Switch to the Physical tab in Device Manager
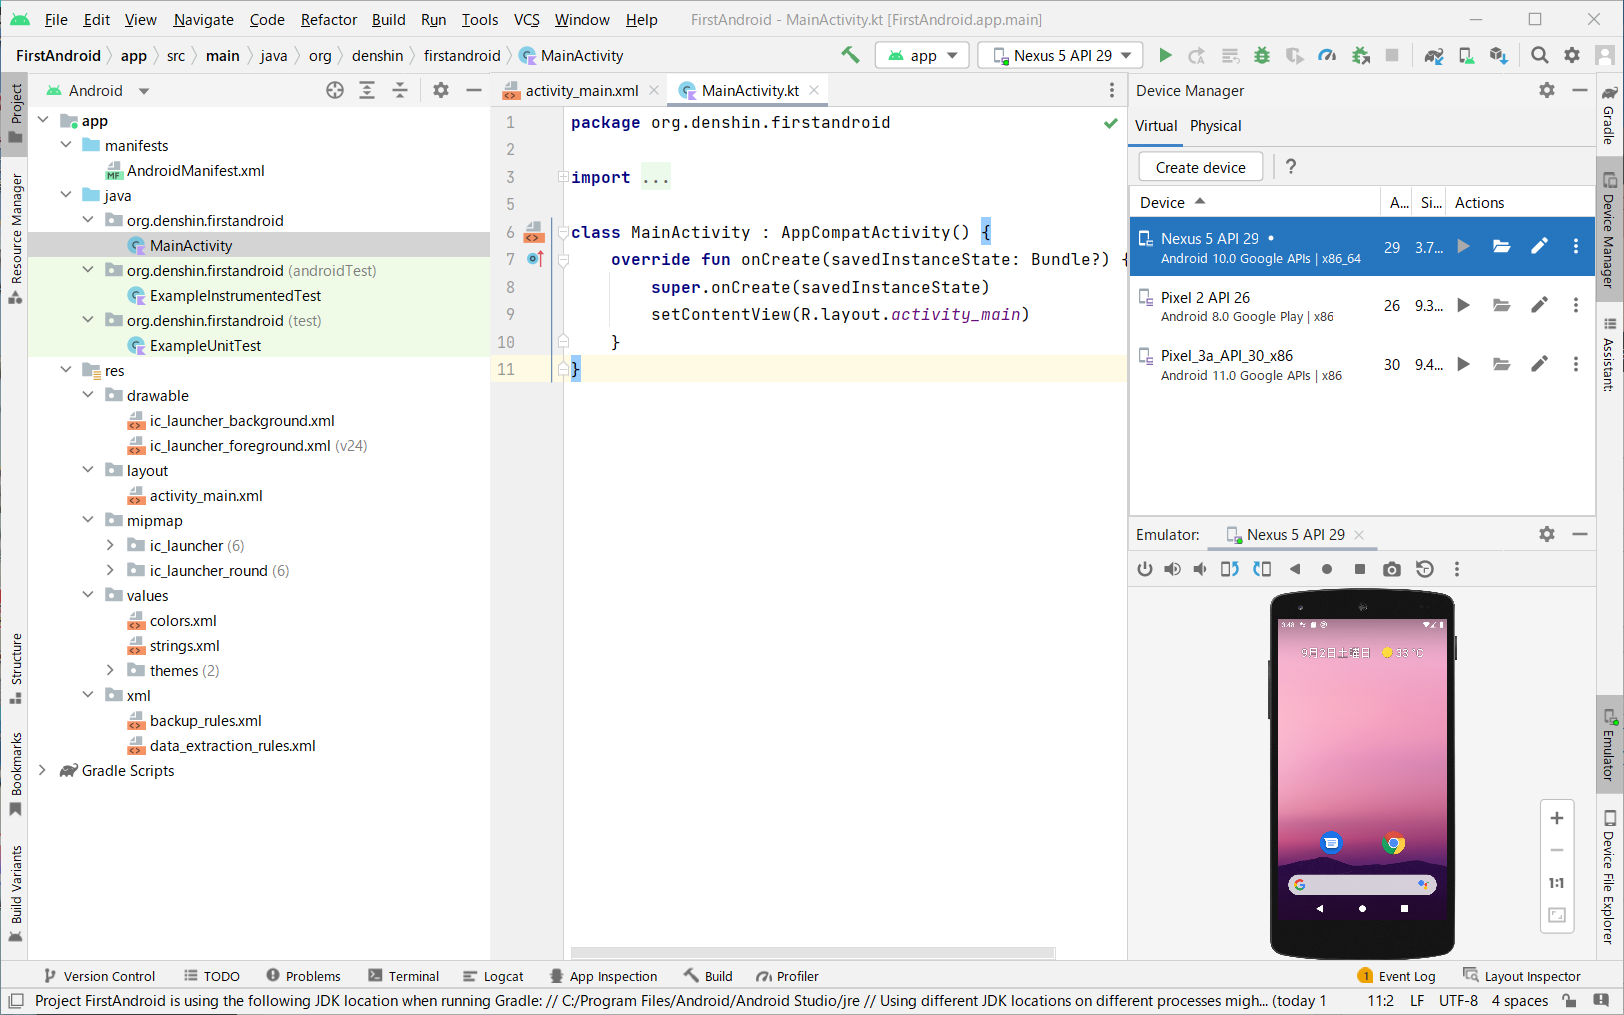Viewport: 1624px width, 1015px height. pyautogui.click(x=1213, y=126)
